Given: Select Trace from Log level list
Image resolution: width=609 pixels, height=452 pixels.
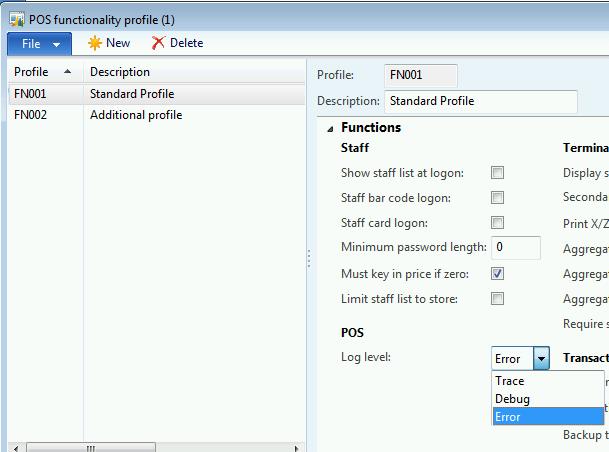Looking at the screenshot, I should (x=509, y=381).
